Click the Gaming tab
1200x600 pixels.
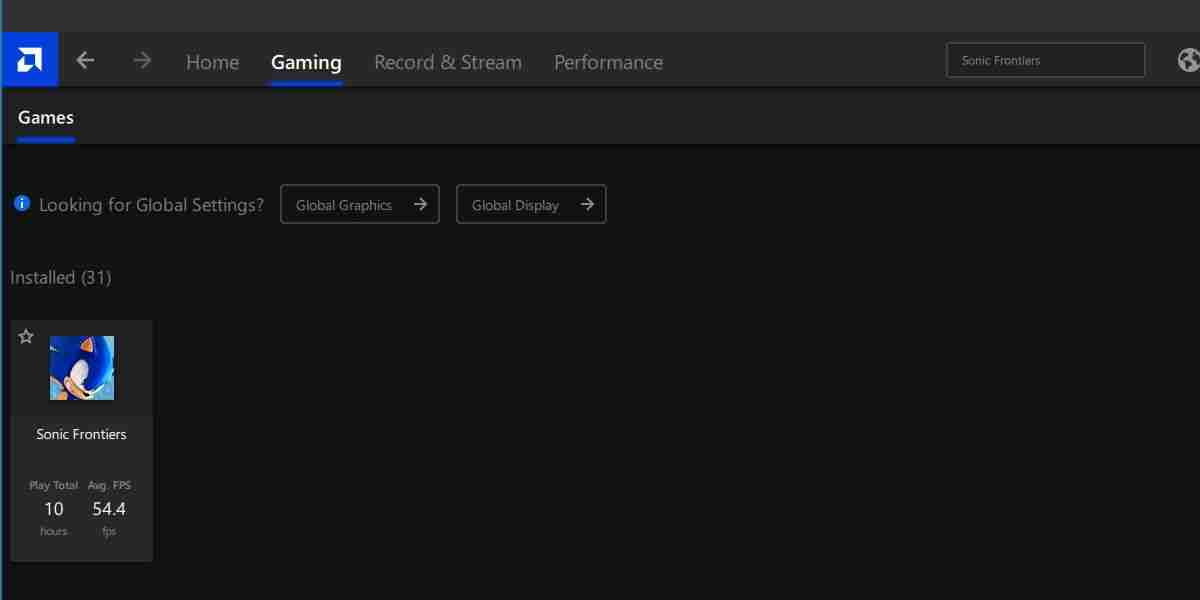(x=305, y=61)
